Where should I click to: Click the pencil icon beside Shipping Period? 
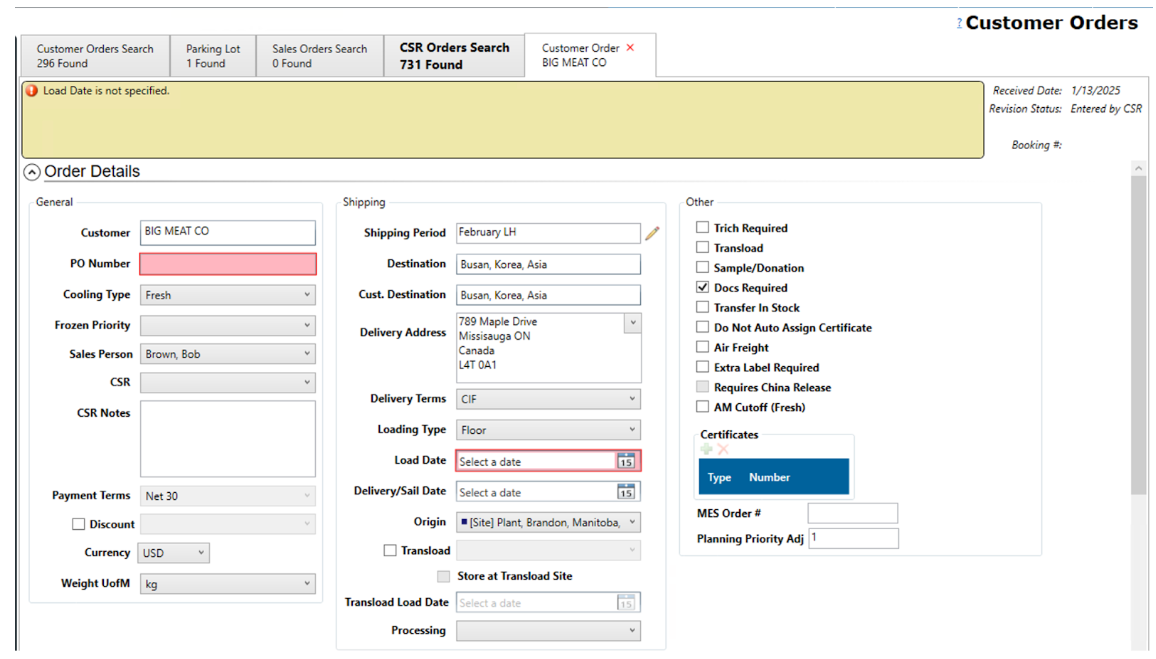pyautogui.click(x=652, y=233)
